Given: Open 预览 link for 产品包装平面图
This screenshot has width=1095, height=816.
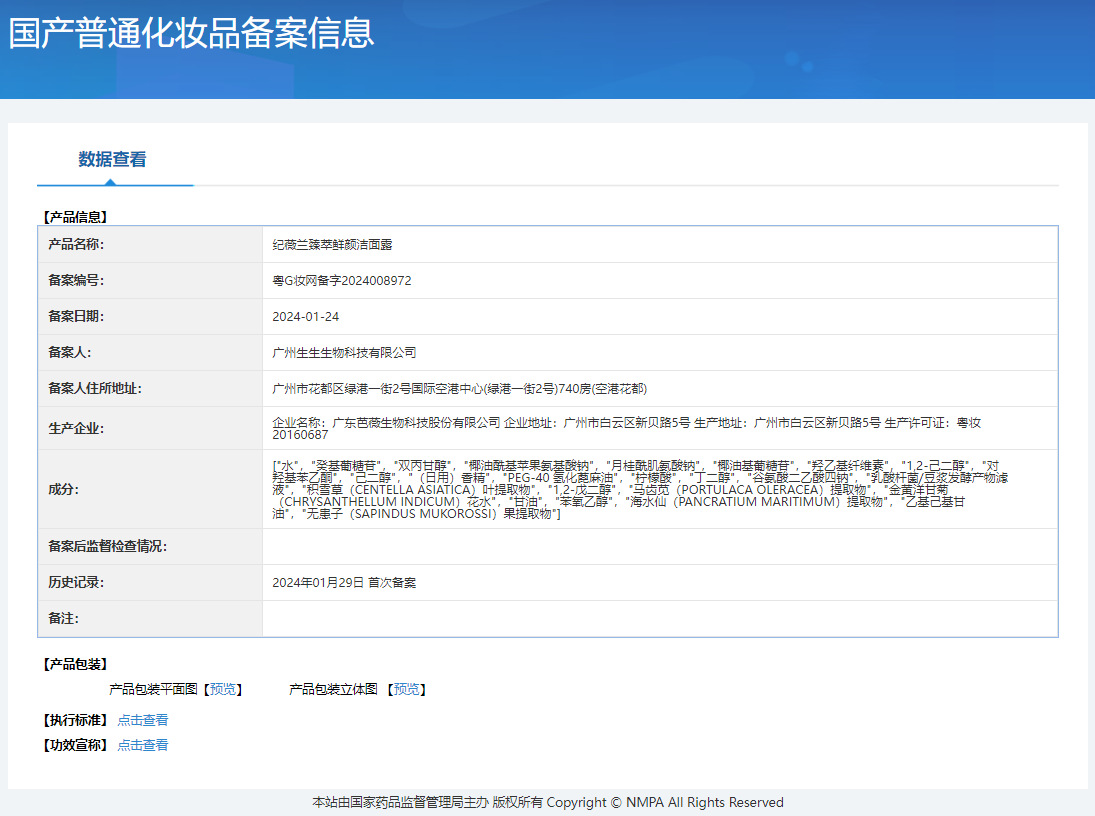Looking at the screenshot, I should (x=223, y=690).
